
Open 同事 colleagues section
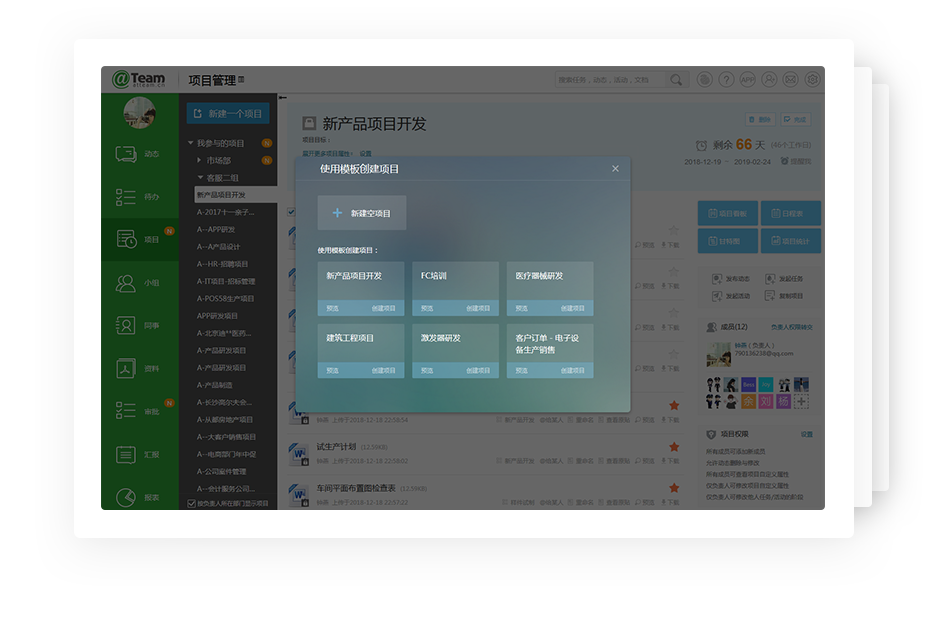pyautogui.click(x=138, y=326)
